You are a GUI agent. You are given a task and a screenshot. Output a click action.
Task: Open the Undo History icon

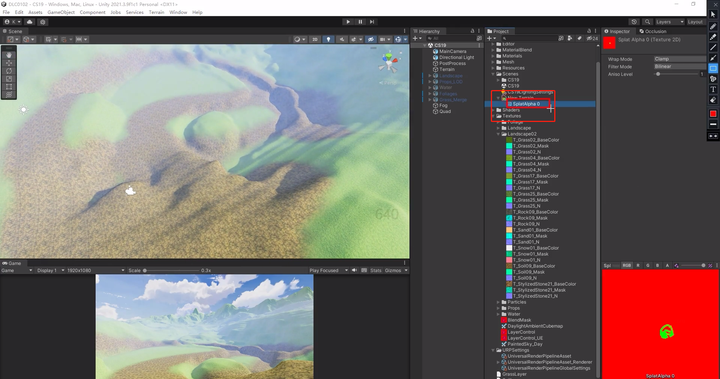tap(634, 22)
